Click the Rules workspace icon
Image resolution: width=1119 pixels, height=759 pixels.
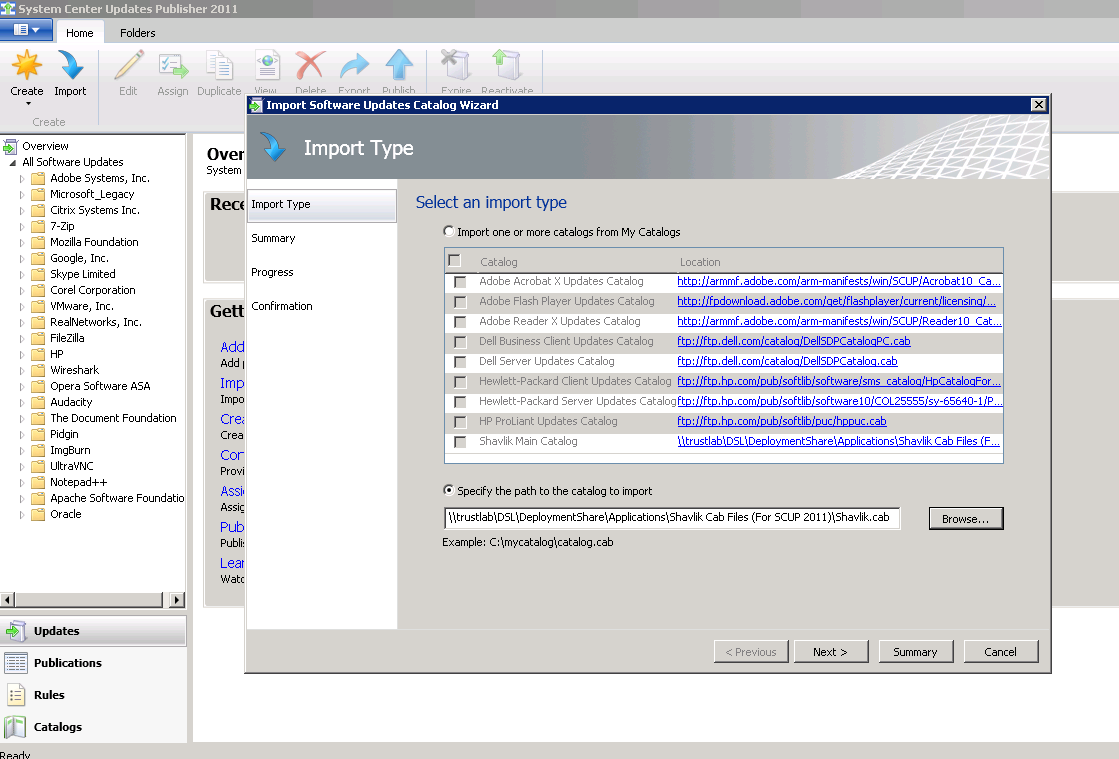(16, 695)
